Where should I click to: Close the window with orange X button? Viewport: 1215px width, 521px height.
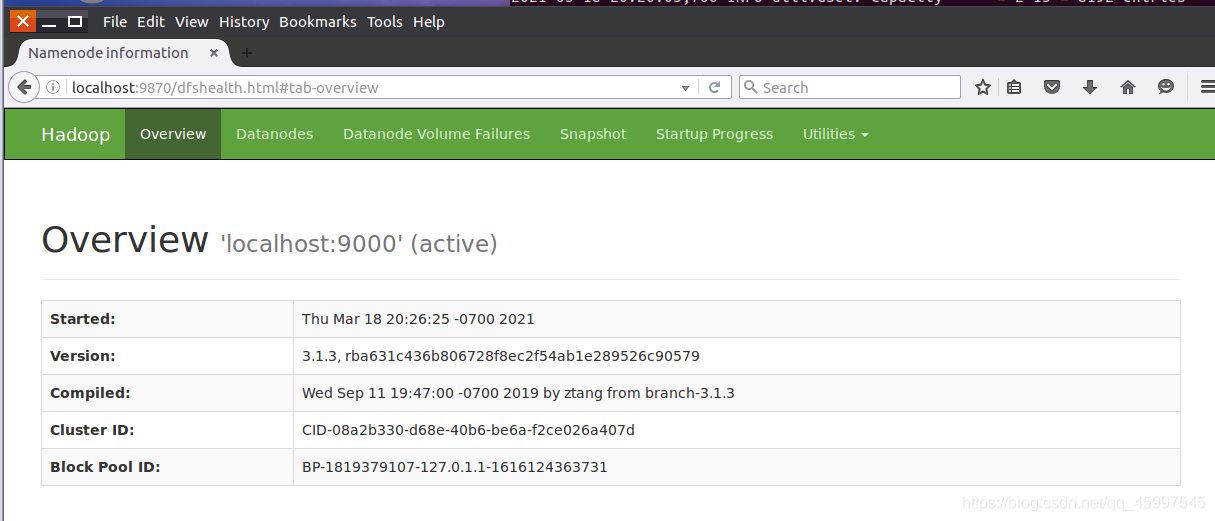tap(23, 21)
